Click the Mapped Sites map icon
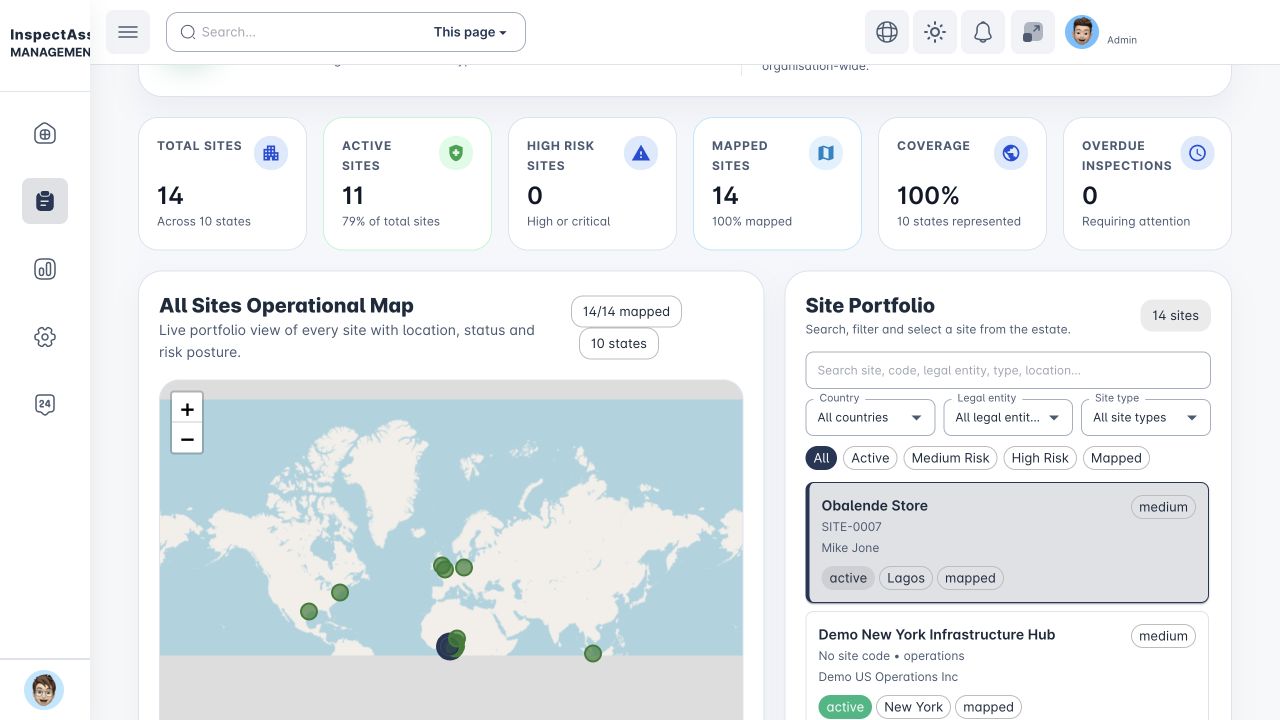Image resolution: width=1280 pixels, height=720 pixels. [x=826, y=153]
